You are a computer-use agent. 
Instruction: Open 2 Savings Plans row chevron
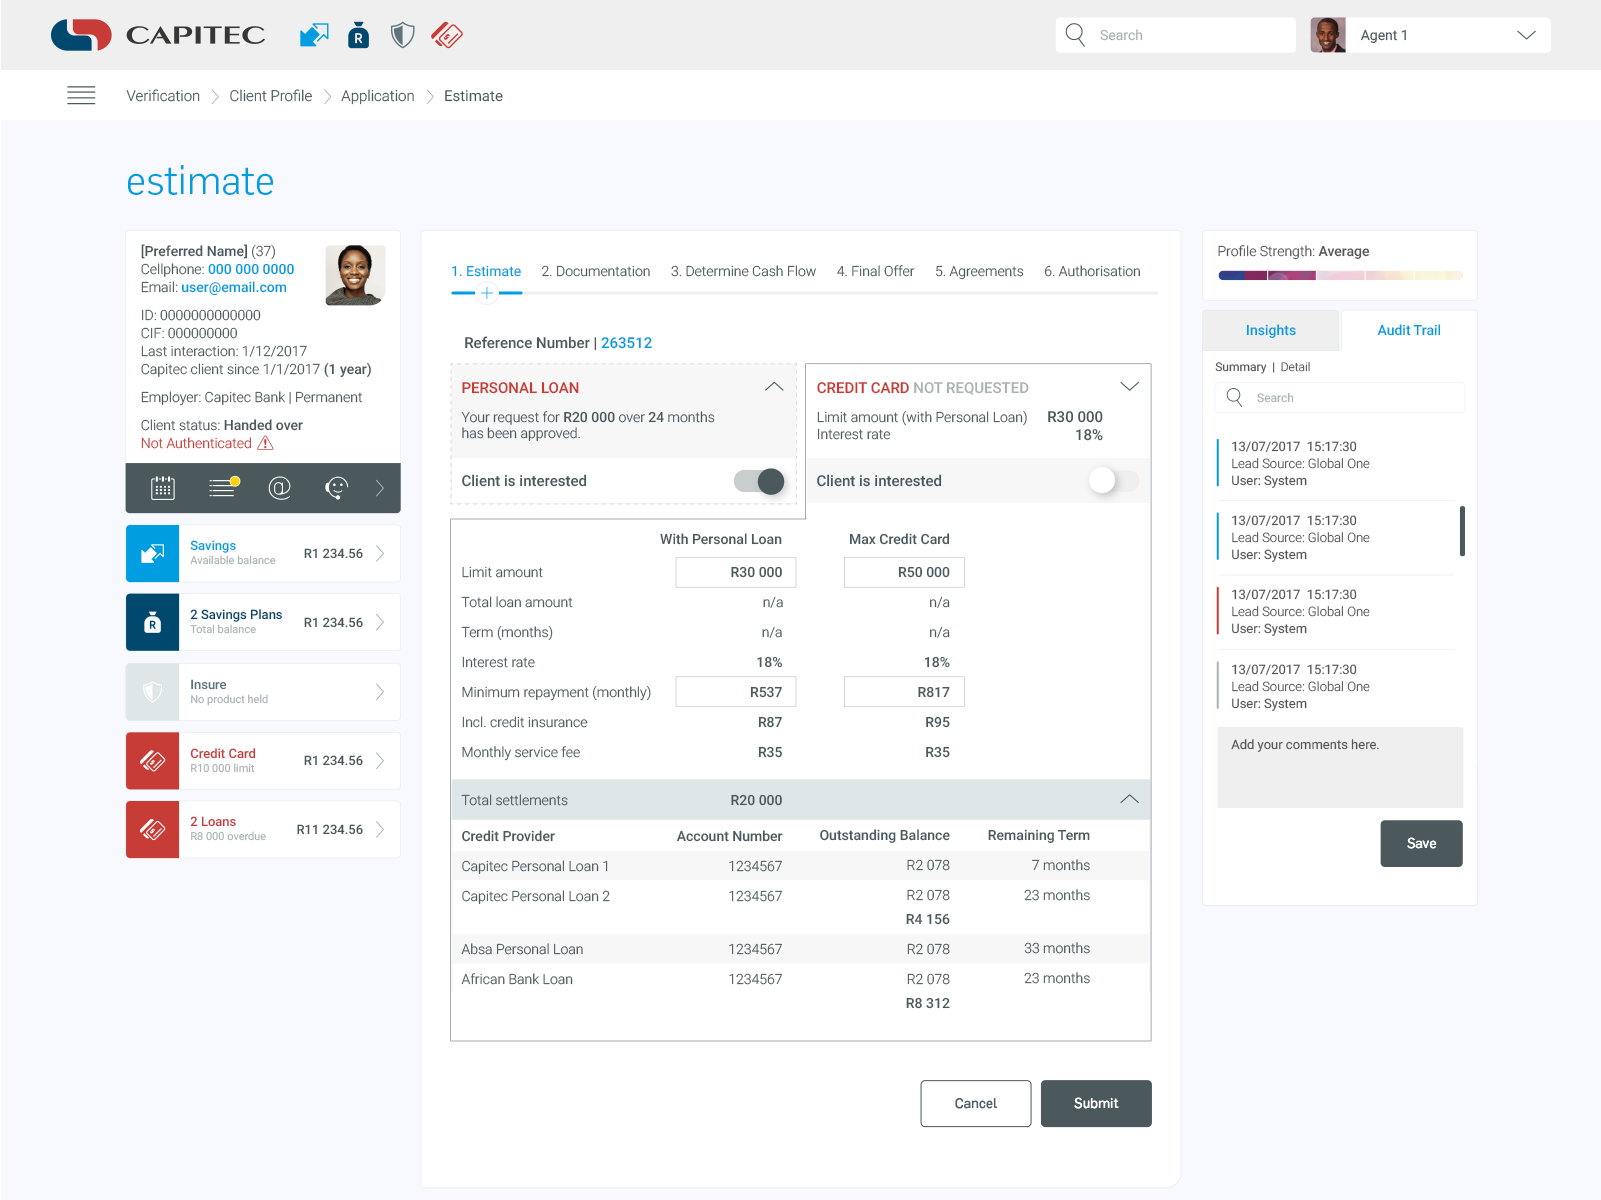pyautogui.click(x=380, y=622)
